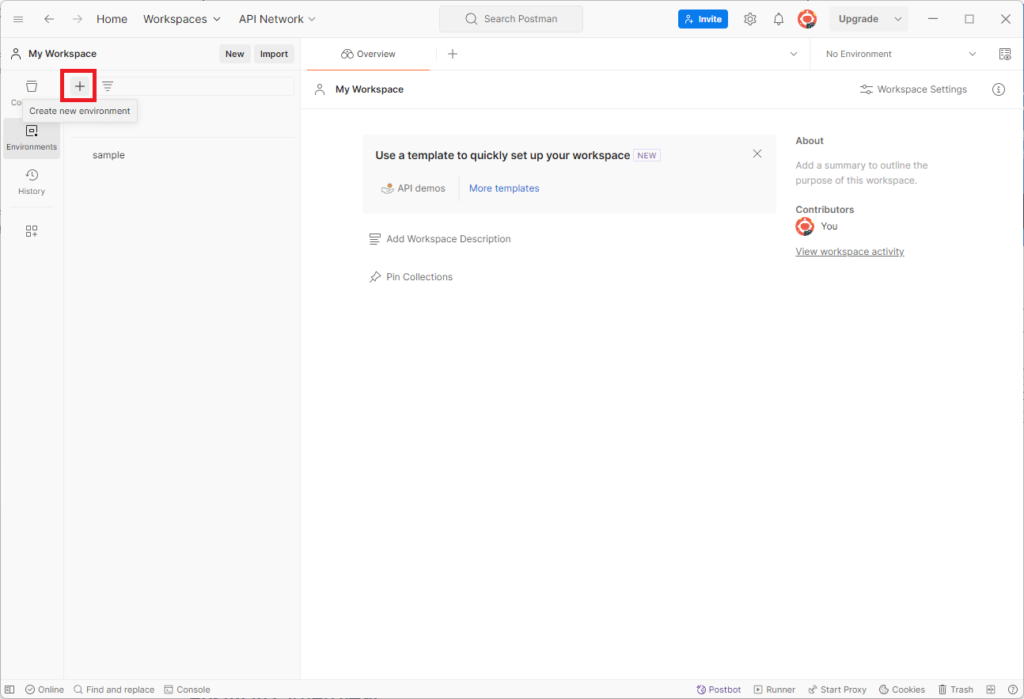Check the Online connection status
1024x699 pixels.
44,689
